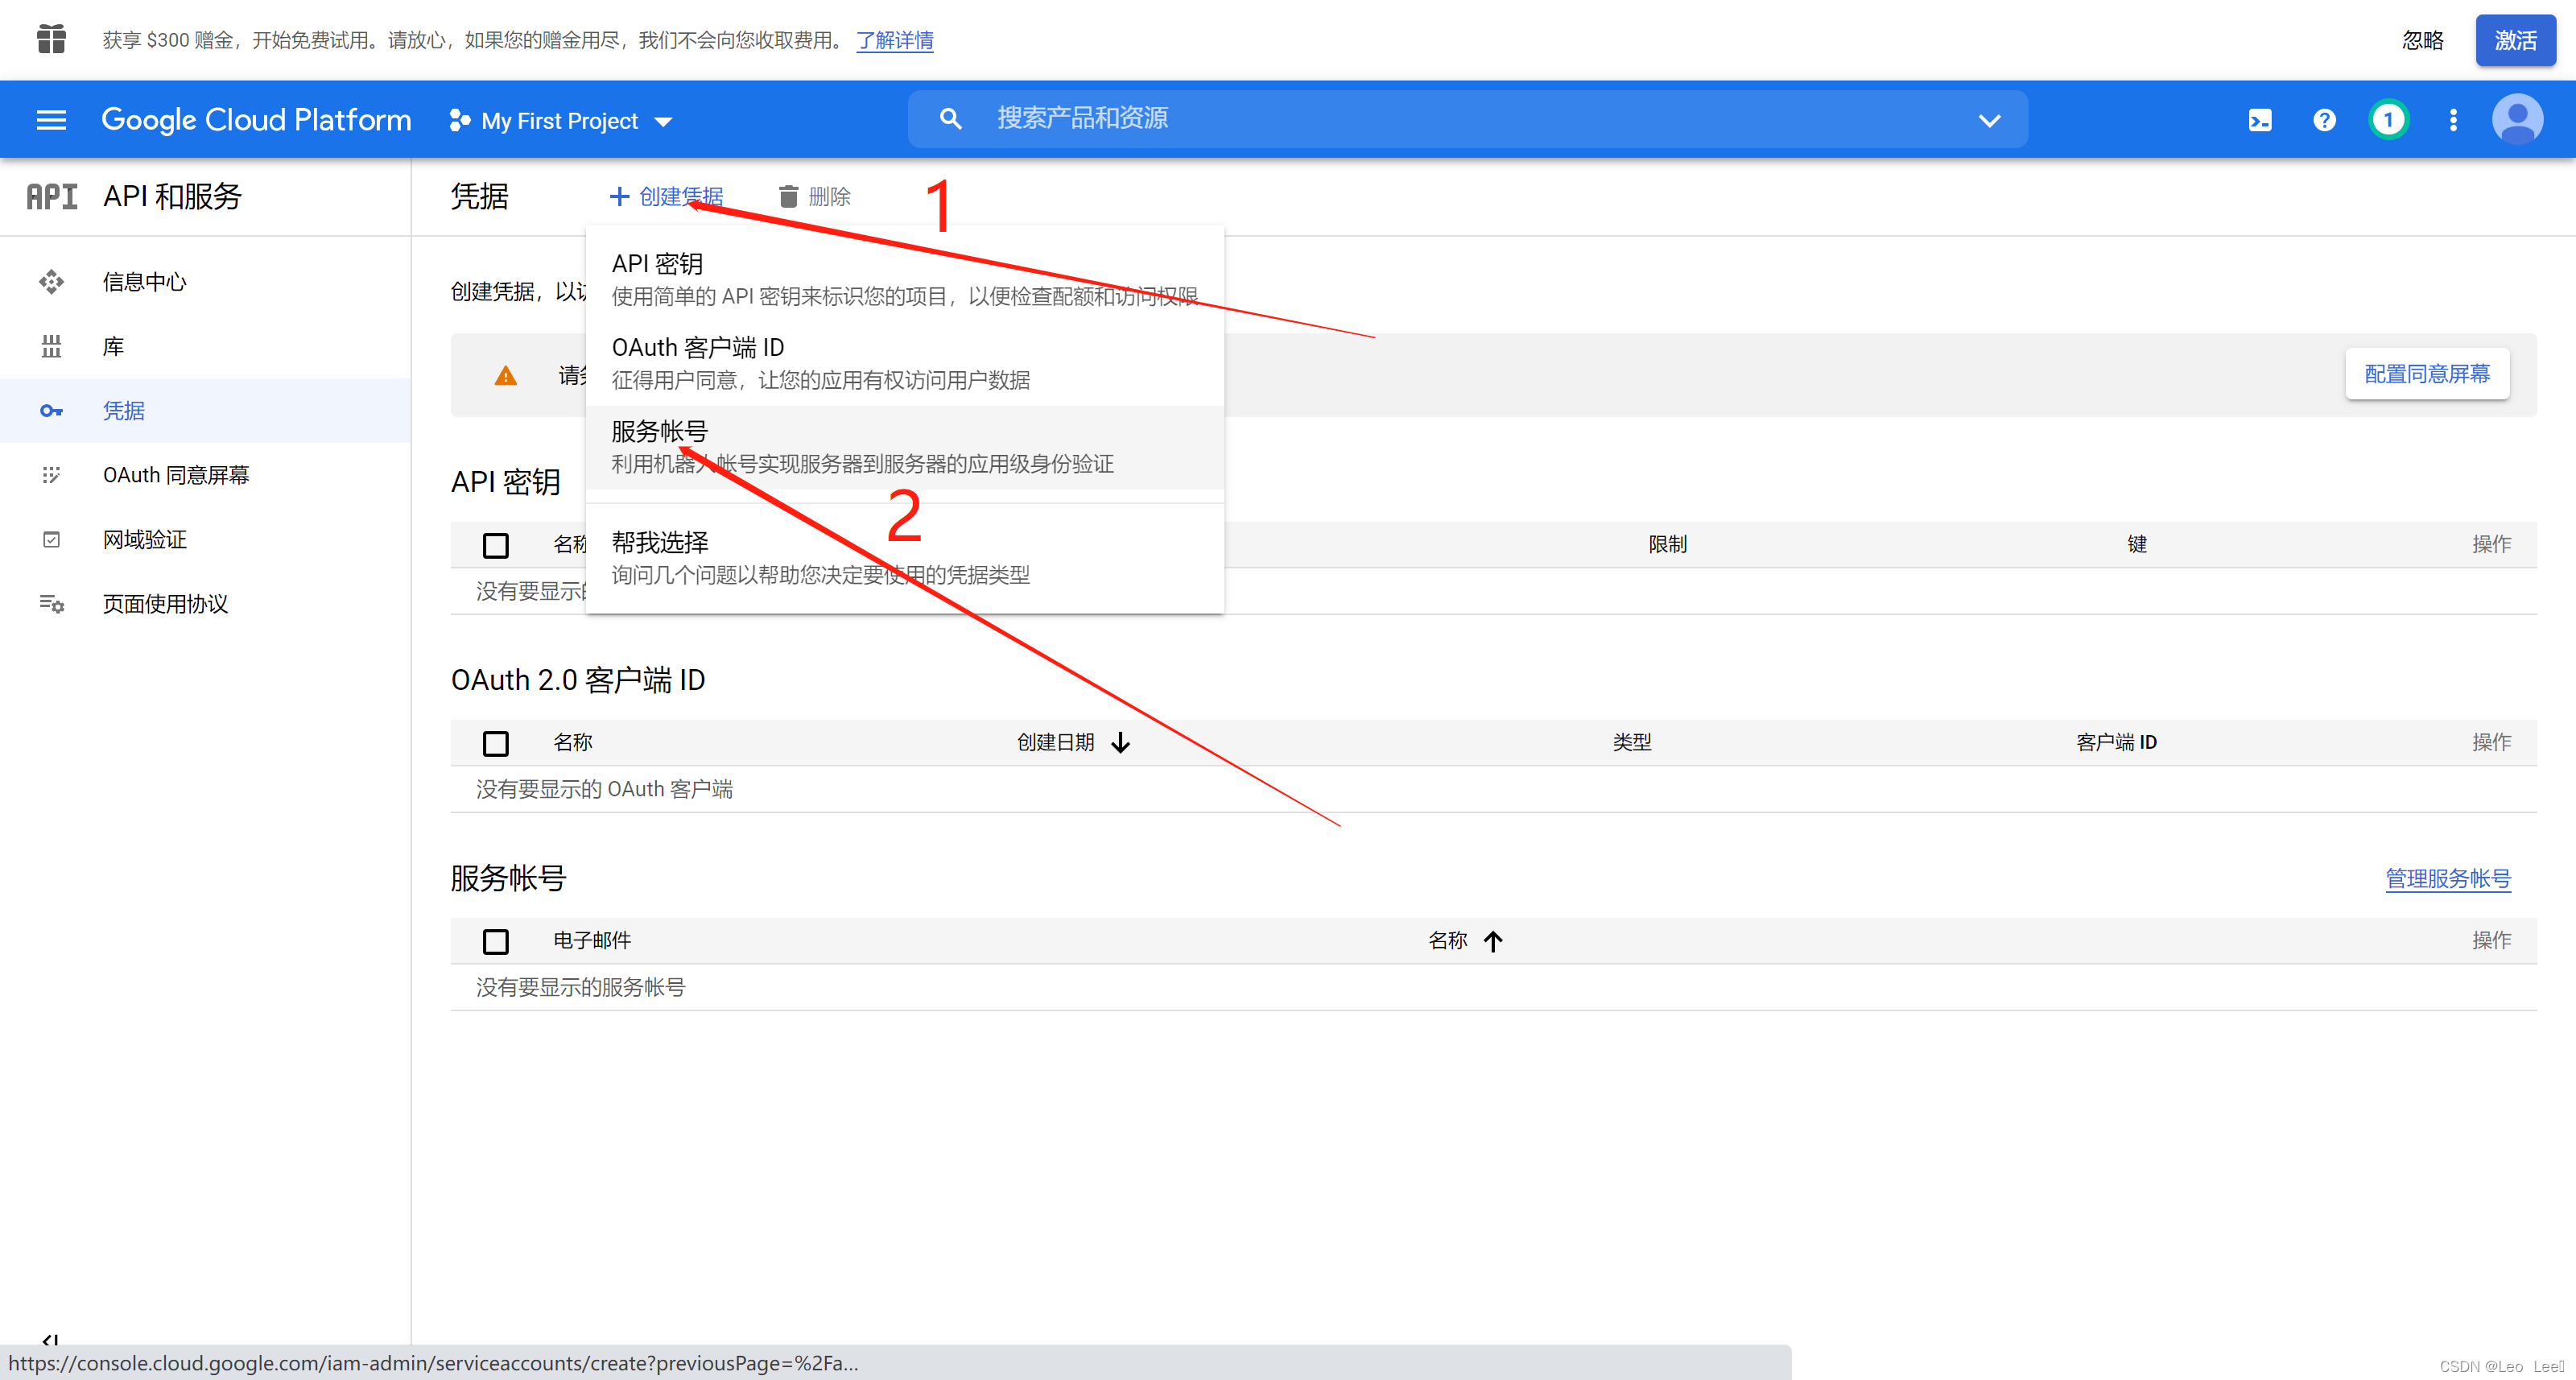This screenshot has height=1380, width=2576.
Task: Open the three-dot more options menu
Action: (x=2452, y=120)
